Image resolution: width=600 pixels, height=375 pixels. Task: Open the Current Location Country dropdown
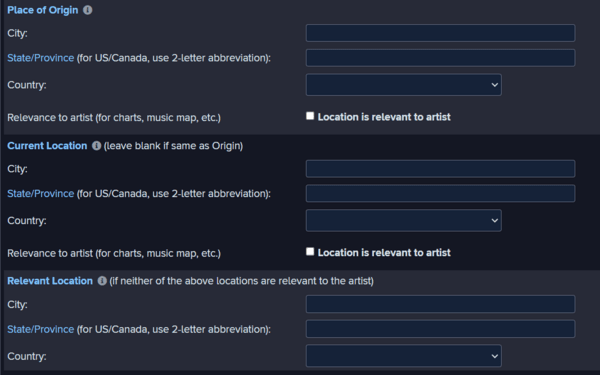[x=404, y=220]
